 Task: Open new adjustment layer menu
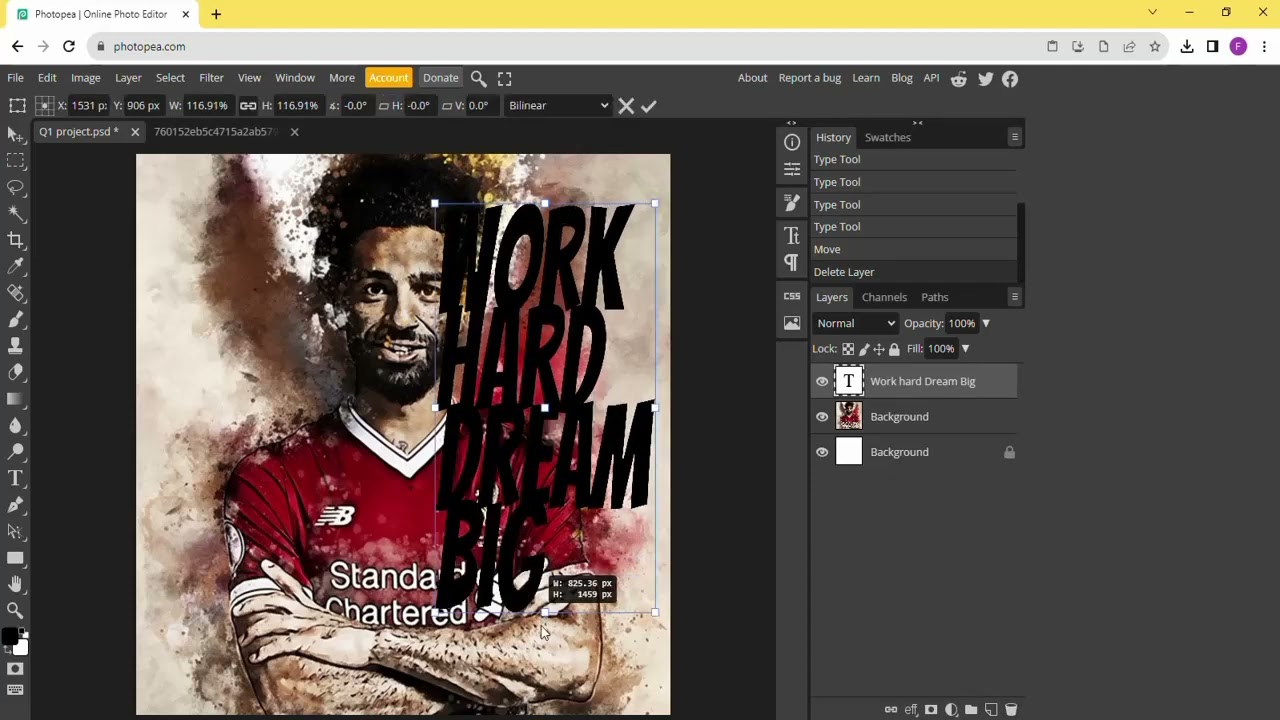[951, 710]
